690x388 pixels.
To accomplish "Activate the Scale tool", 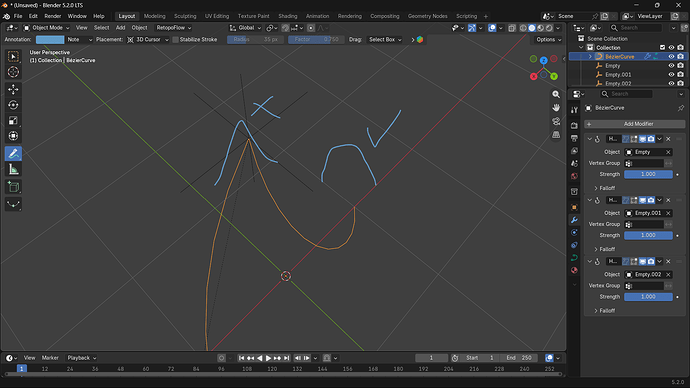I will tap(13, 121).
